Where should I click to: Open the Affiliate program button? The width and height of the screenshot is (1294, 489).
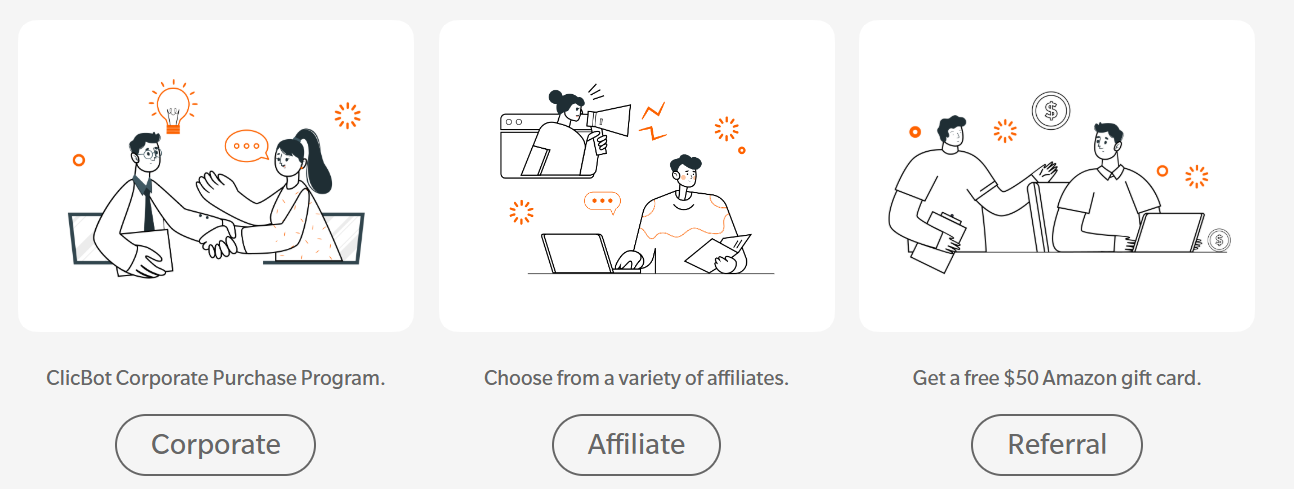click(636, 444)
